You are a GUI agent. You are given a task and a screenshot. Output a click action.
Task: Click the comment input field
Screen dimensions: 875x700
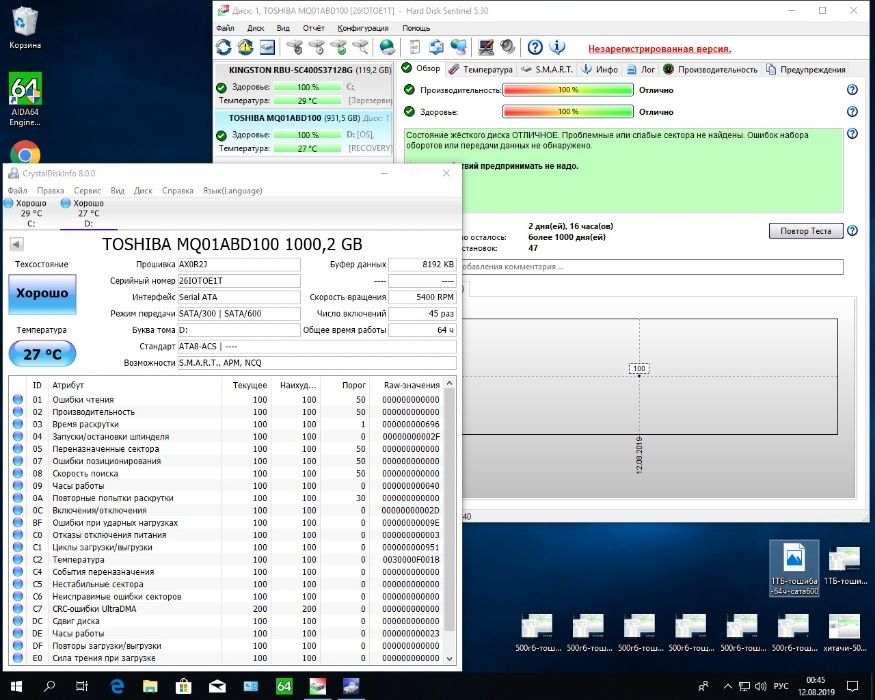[652, 267]
